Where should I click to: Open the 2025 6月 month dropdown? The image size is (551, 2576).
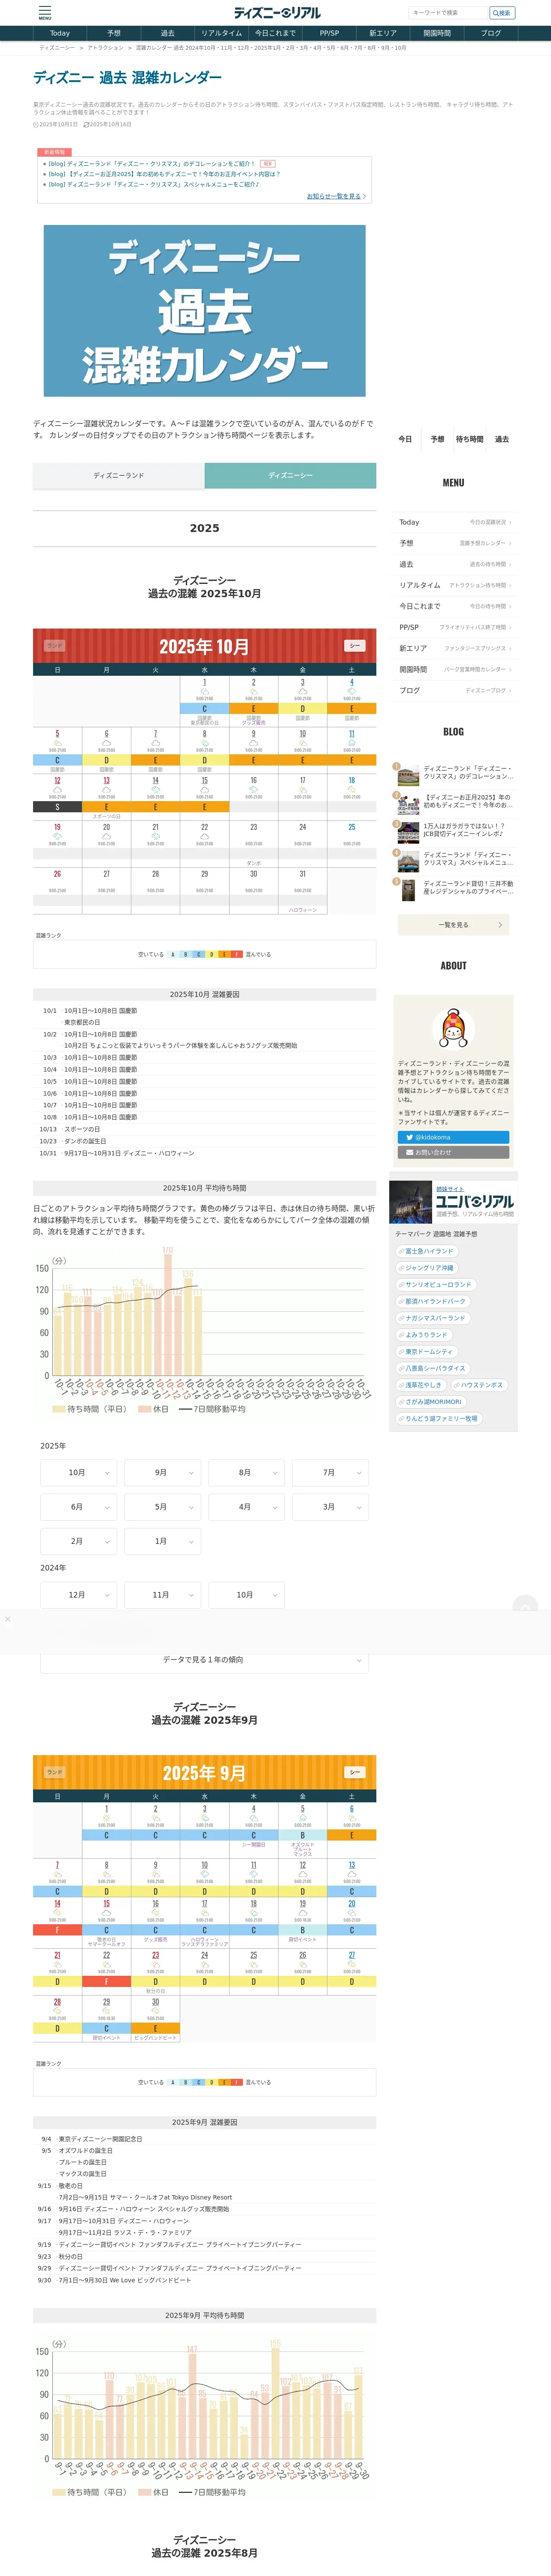click(78, 1507)
